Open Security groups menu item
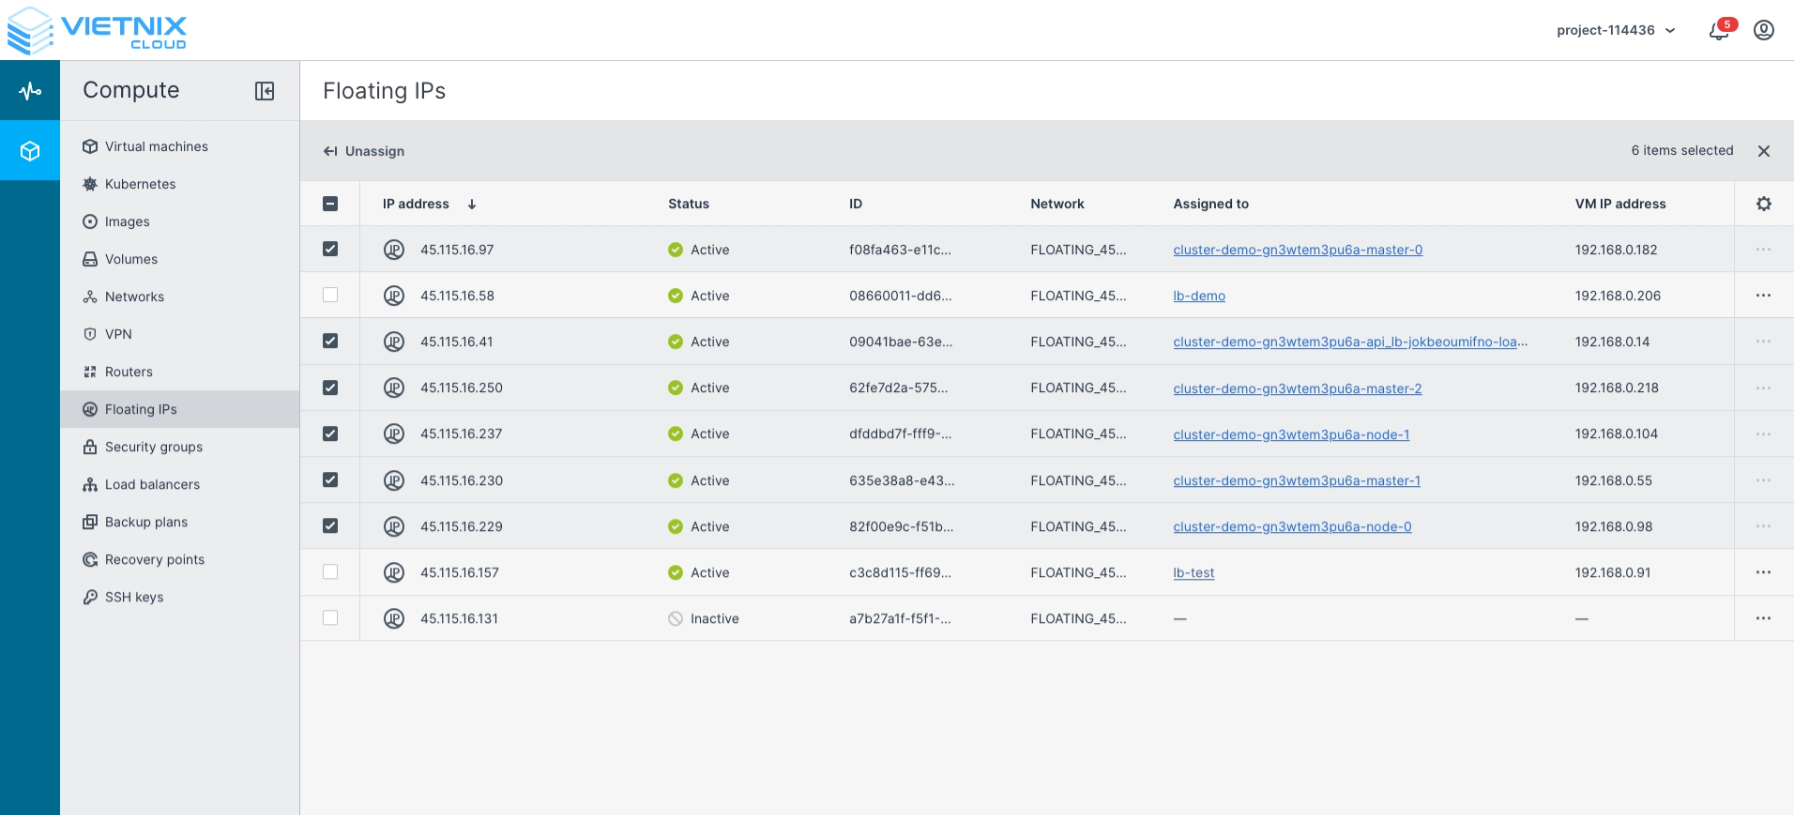The height and width of the screenshot is (815, 1794). pos(153,447)
